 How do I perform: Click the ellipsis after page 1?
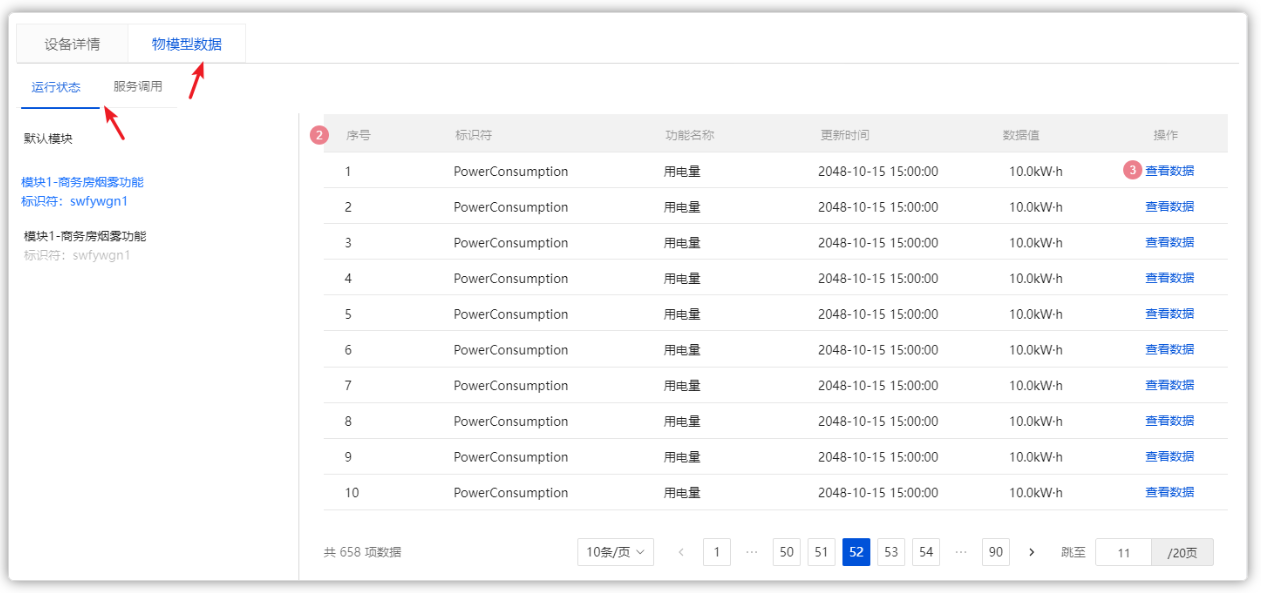pyautogui.click(x=752, y=552)
